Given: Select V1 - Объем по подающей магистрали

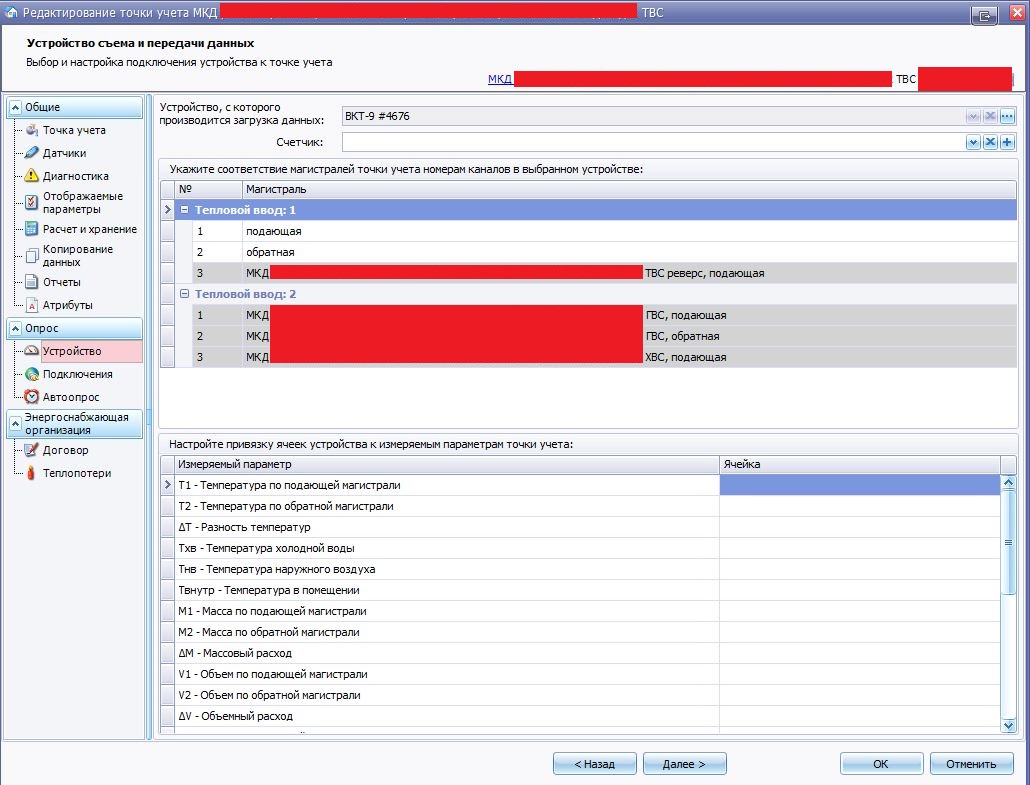Looking at the screenshot, I should (x=447, y=674).
